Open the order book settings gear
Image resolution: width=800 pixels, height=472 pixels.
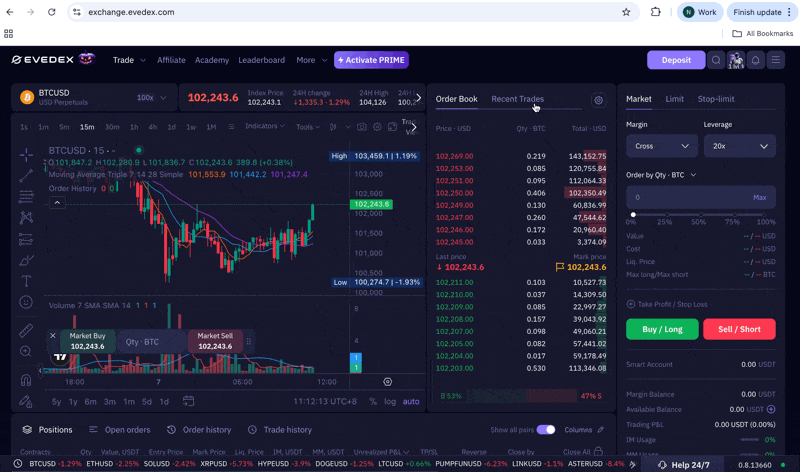pyautogui.click(x=598, y=100)
